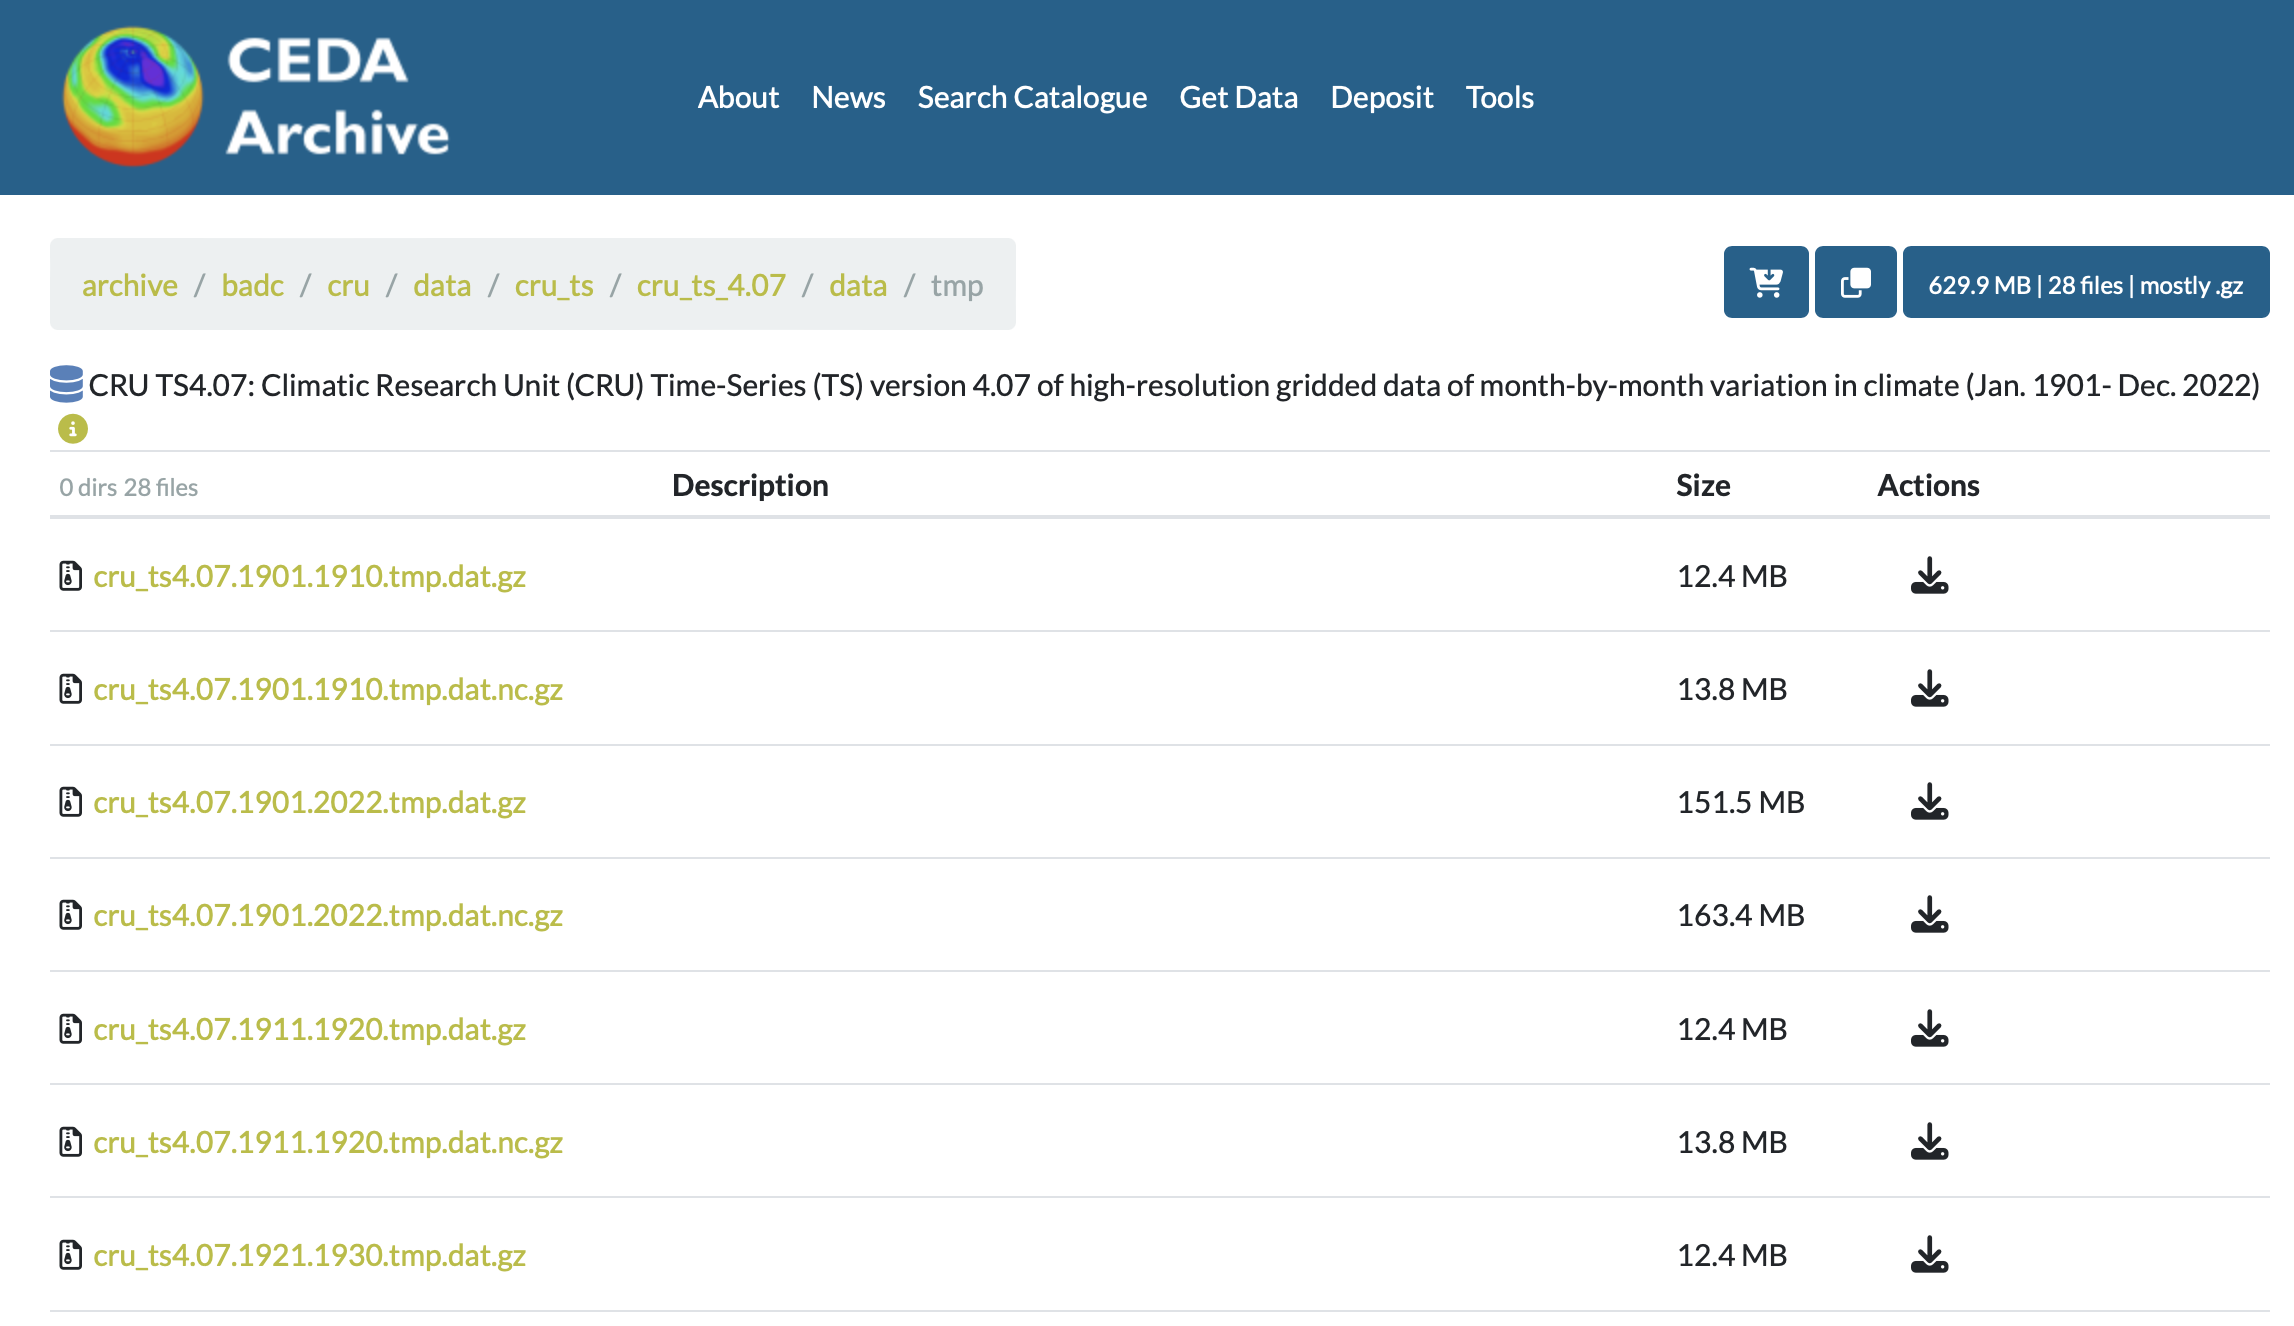Click the CEDA Archive globe logo

click(x=133, y=97)
